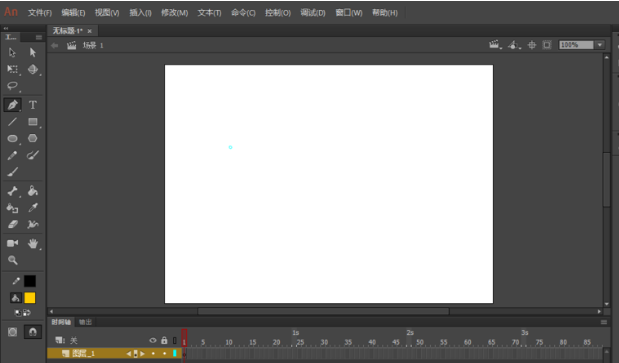The width and height of the screenshot is (619, 363).
Task: Open the tools panel options menu
Action: click(39, 37)
